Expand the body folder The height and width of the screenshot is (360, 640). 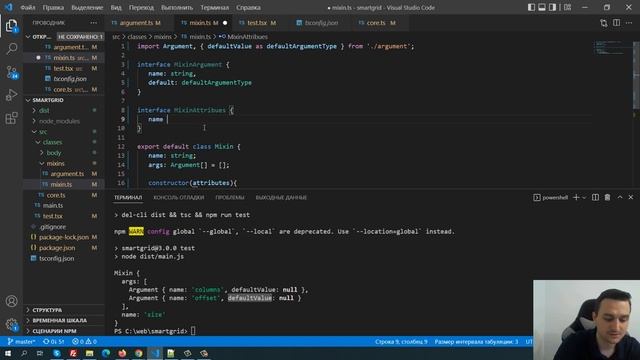coord(64,153)
